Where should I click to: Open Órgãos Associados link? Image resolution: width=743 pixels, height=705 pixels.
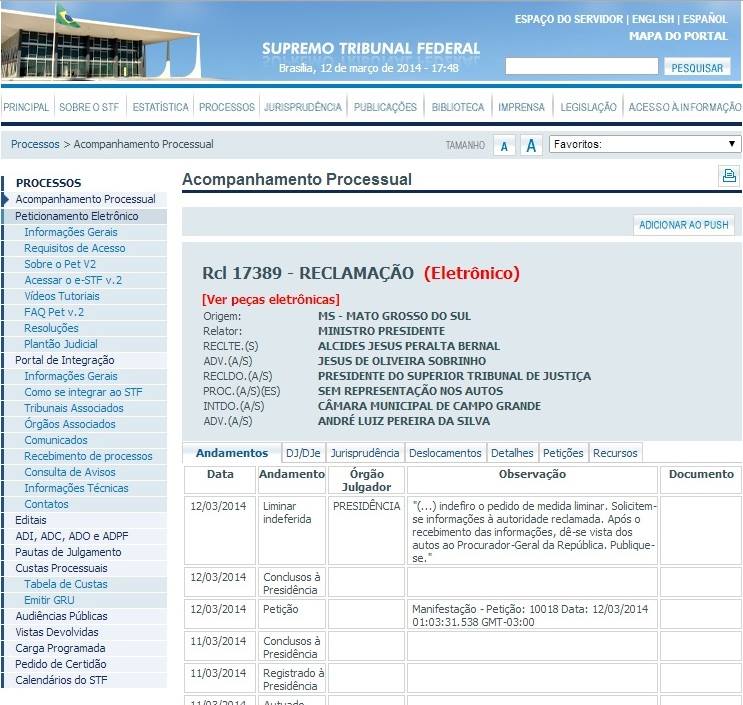tap(70, 425)
